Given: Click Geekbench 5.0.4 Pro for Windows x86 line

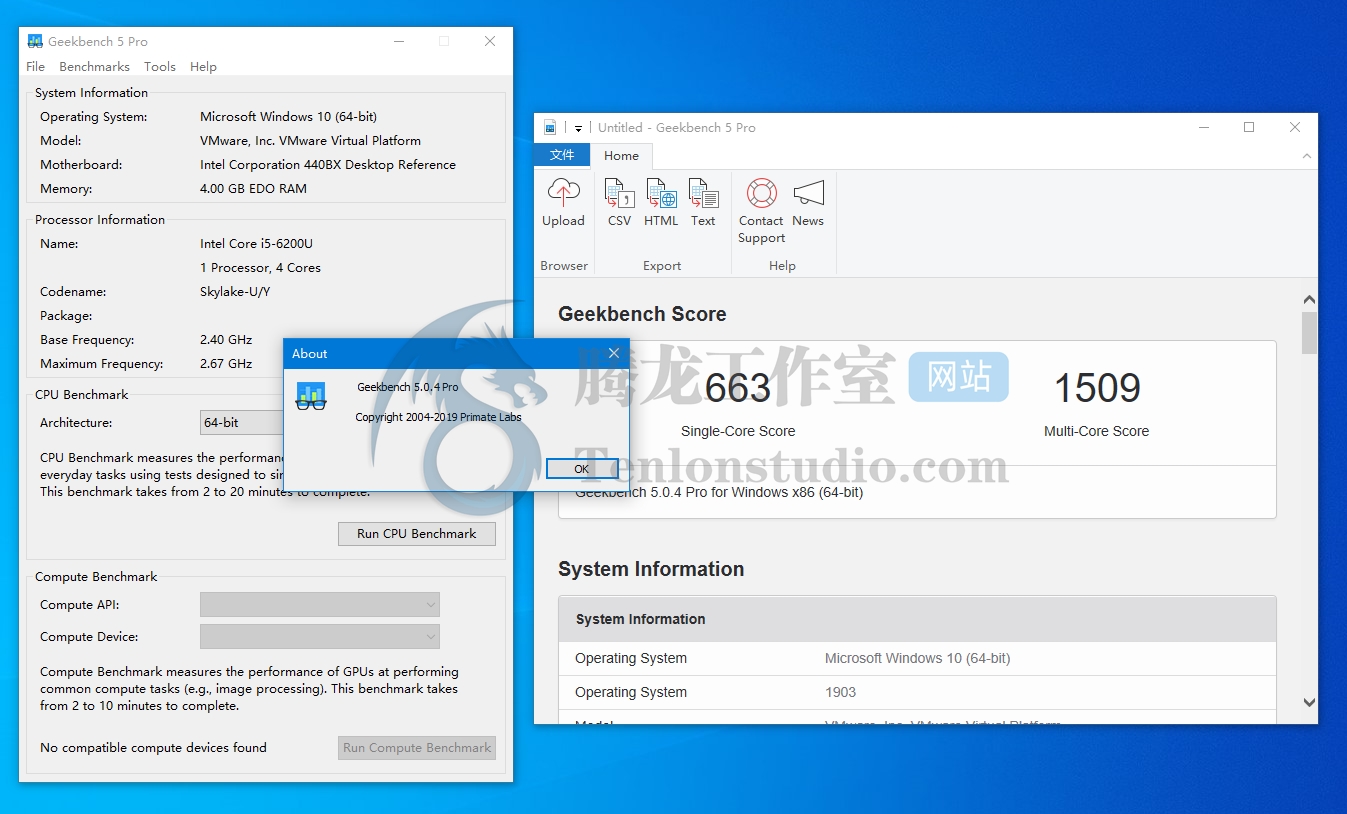Looking at the screenshot, I should [x=719, y=492].
